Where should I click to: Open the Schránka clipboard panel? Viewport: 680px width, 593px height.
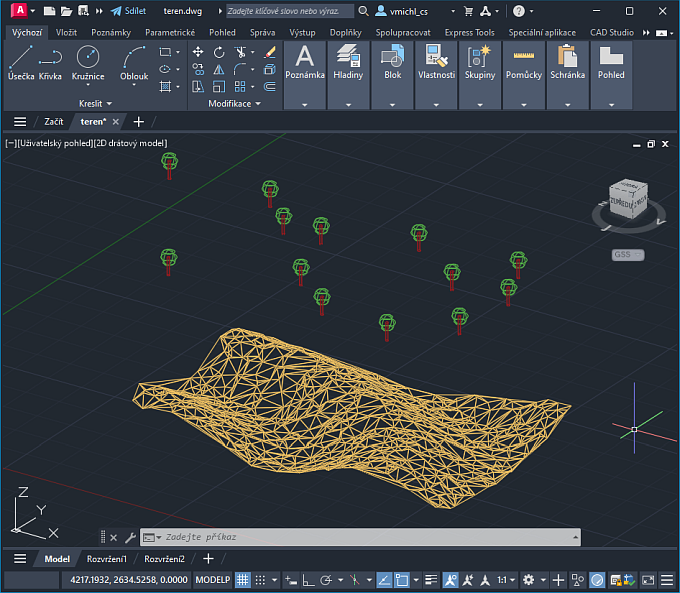tap(567, 62)
